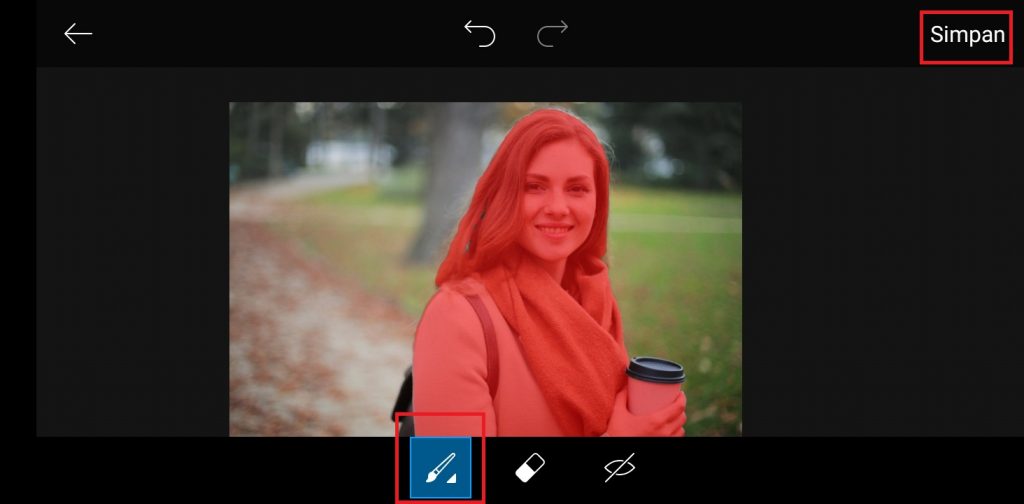Go back using the left arrow
1024x504 pixels.
(78, 34)
